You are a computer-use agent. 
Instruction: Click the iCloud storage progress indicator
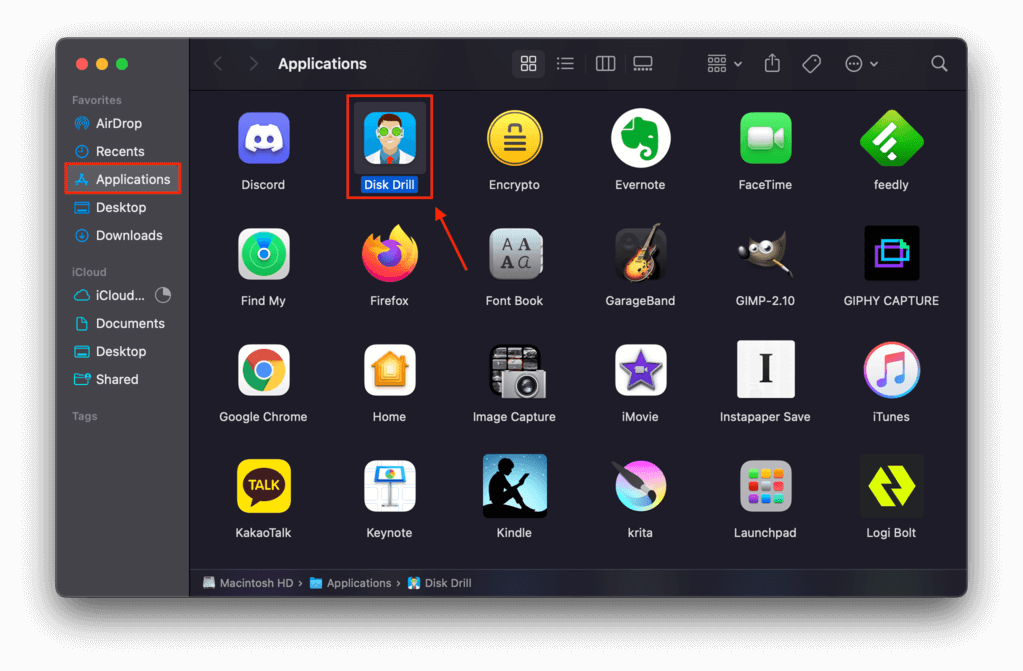[x=163, y=296]
